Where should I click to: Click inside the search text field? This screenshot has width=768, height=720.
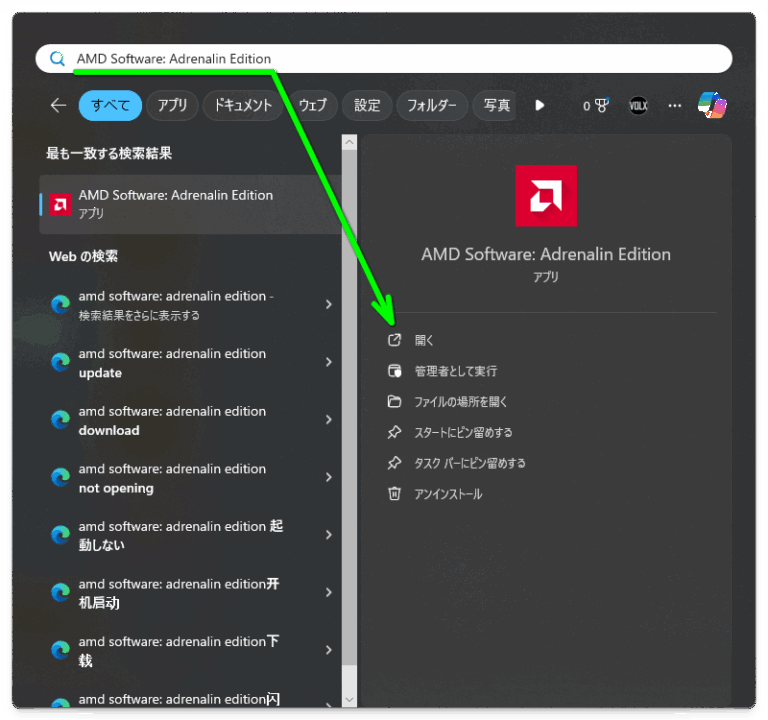pos(450,59)
